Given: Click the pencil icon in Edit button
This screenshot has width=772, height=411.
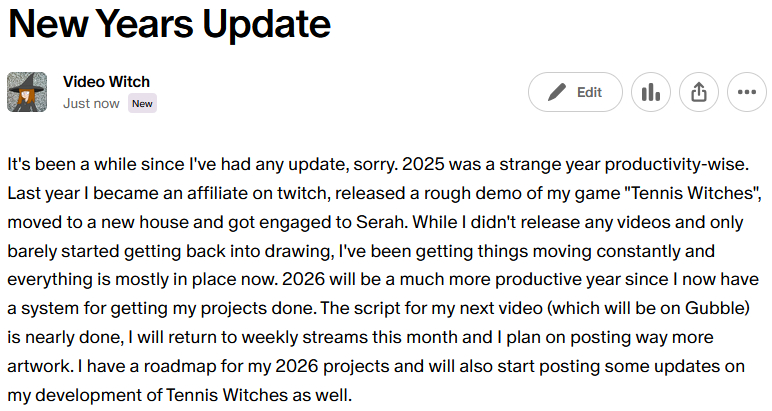Looking at the screenshot, I should (557, 92).
